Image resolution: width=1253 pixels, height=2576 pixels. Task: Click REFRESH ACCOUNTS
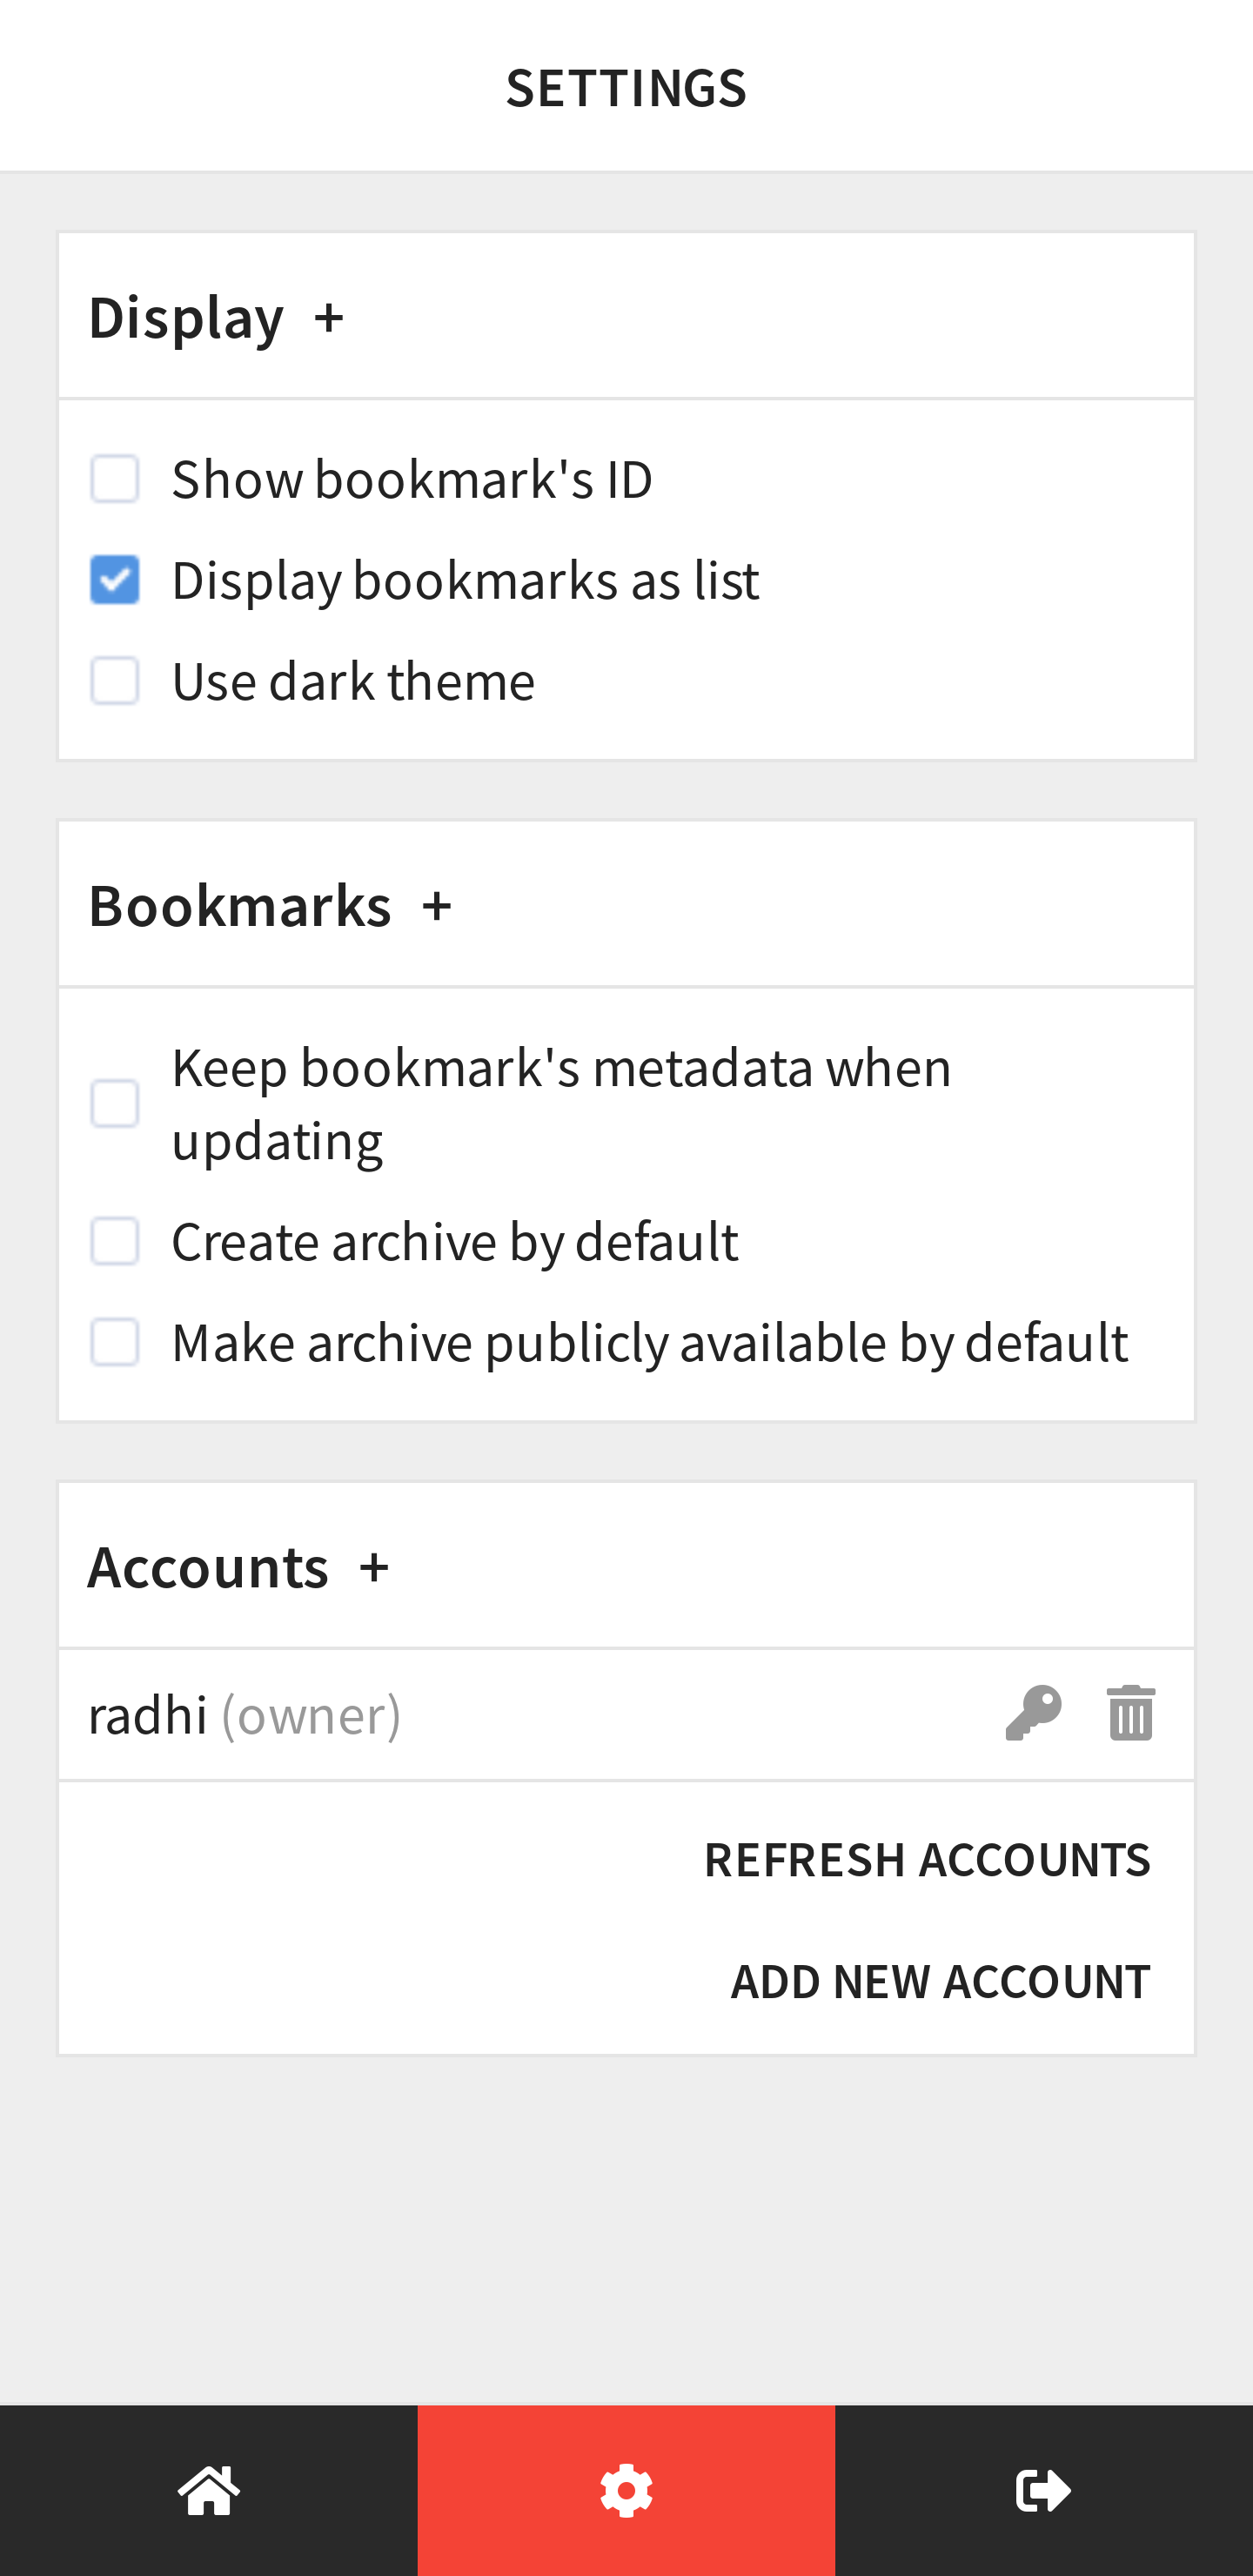pyautogui.click(x=927, y=1860)
